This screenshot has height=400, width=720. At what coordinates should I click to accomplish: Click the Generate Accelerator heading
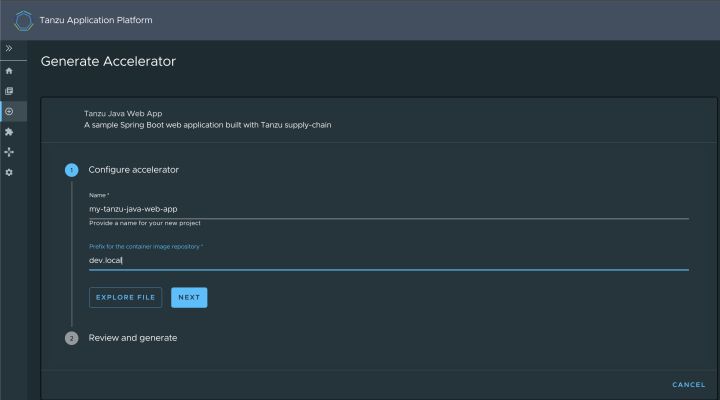(108, 62)
